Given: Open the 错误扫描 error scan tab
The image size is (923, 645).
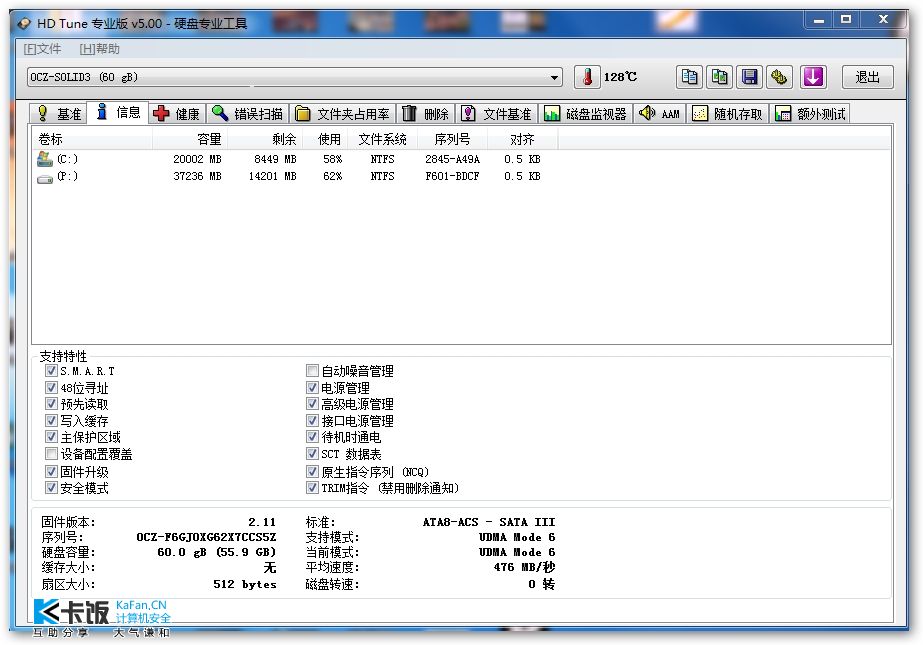Looking at the screenshot, I should click(248, 114).
